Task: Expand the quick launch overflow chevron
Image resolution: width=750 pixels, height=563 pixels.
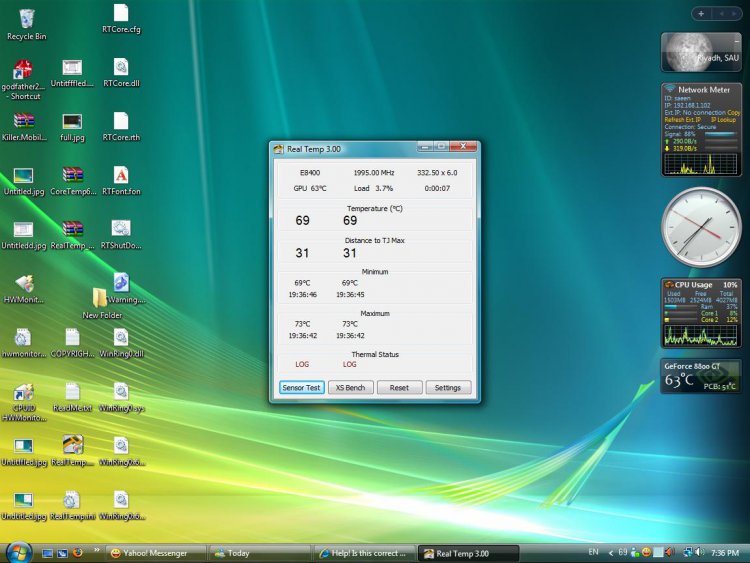Action: point(97,550)
